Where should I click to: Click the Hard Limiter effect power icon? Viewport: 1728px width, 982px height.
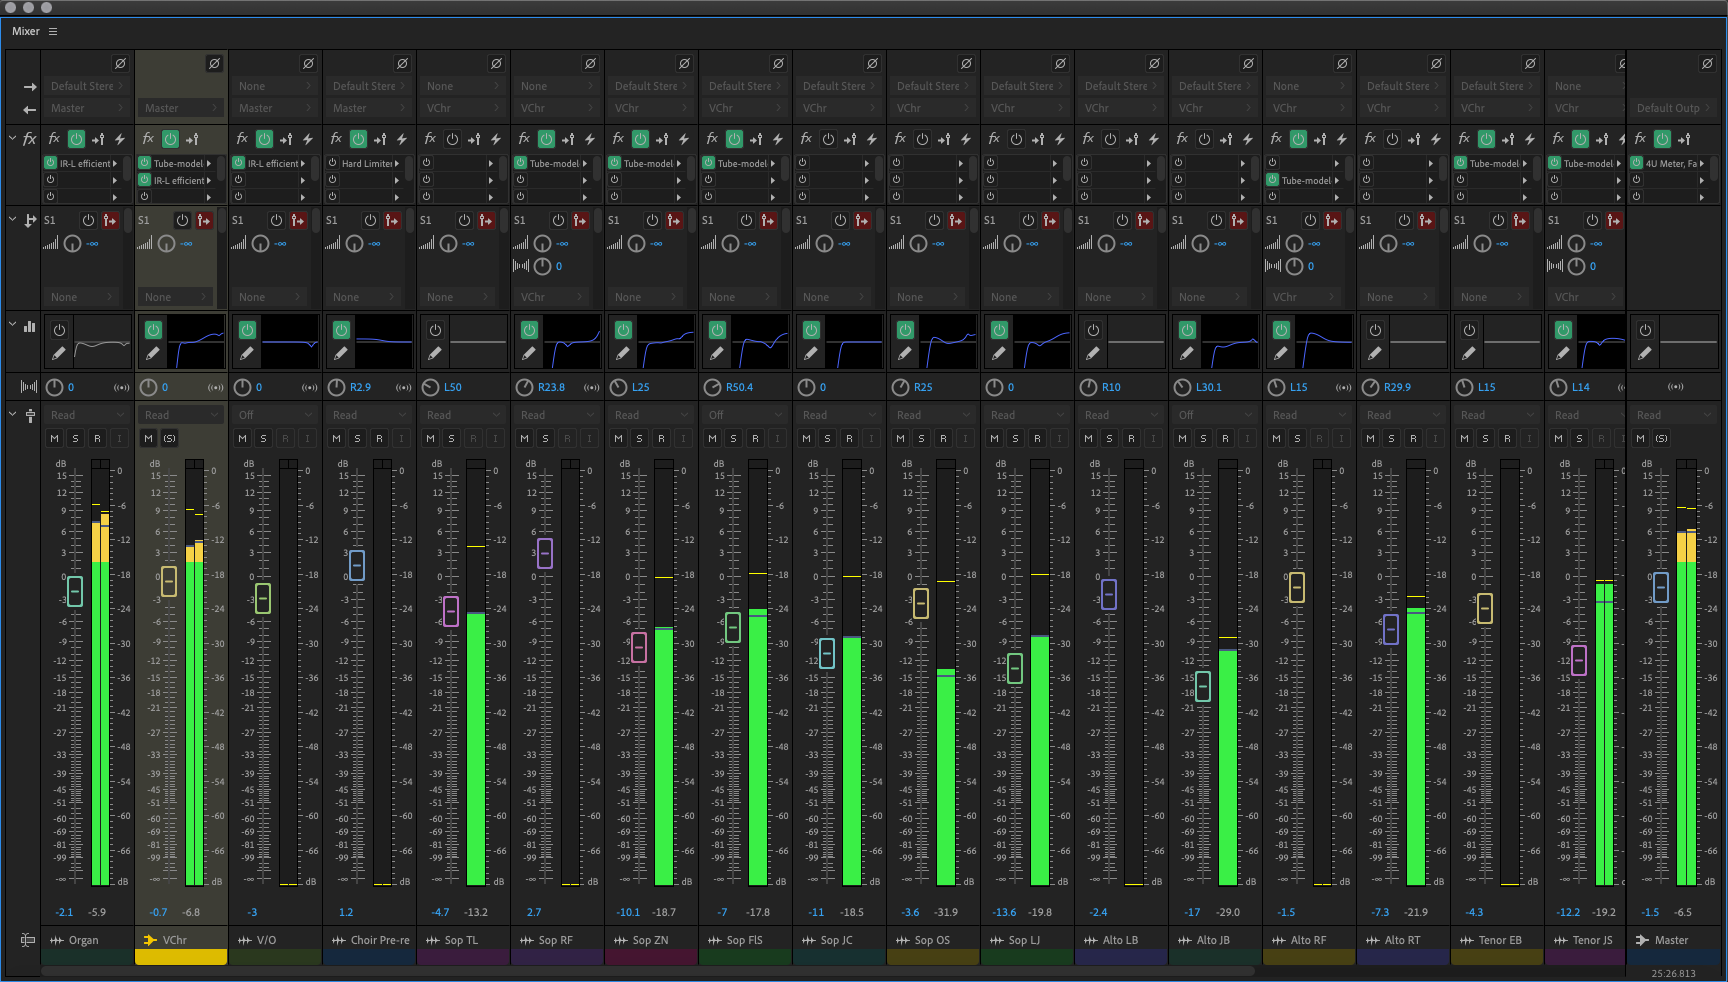333,163
